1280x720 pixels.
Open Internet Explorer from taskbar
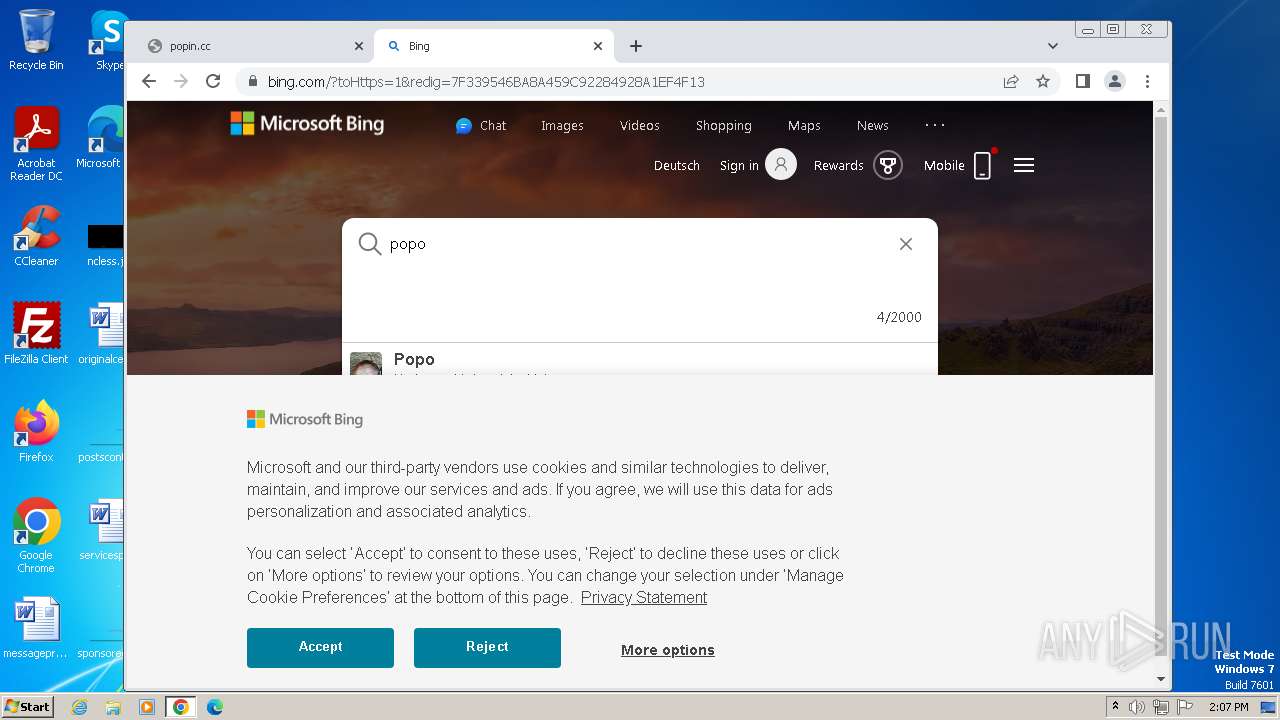[79, 707]
